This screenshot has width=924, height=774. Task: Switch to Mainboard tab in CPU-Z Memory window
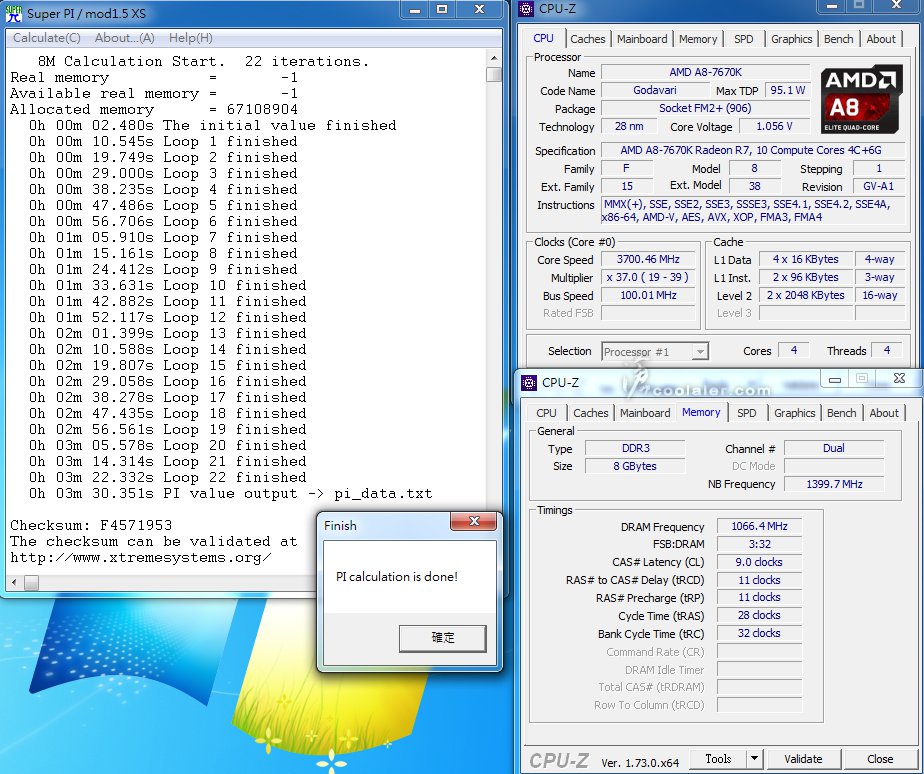tap(645, 413)
